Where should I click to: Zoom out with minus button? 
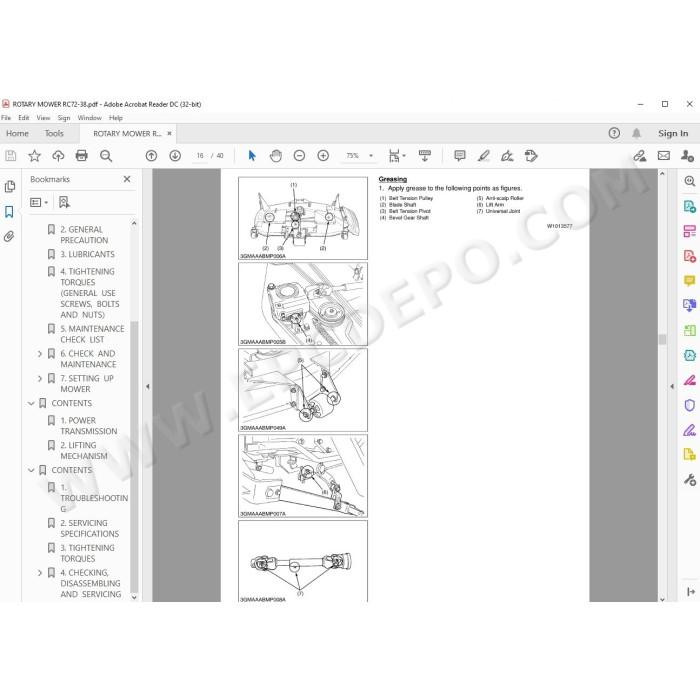[299, 156]
